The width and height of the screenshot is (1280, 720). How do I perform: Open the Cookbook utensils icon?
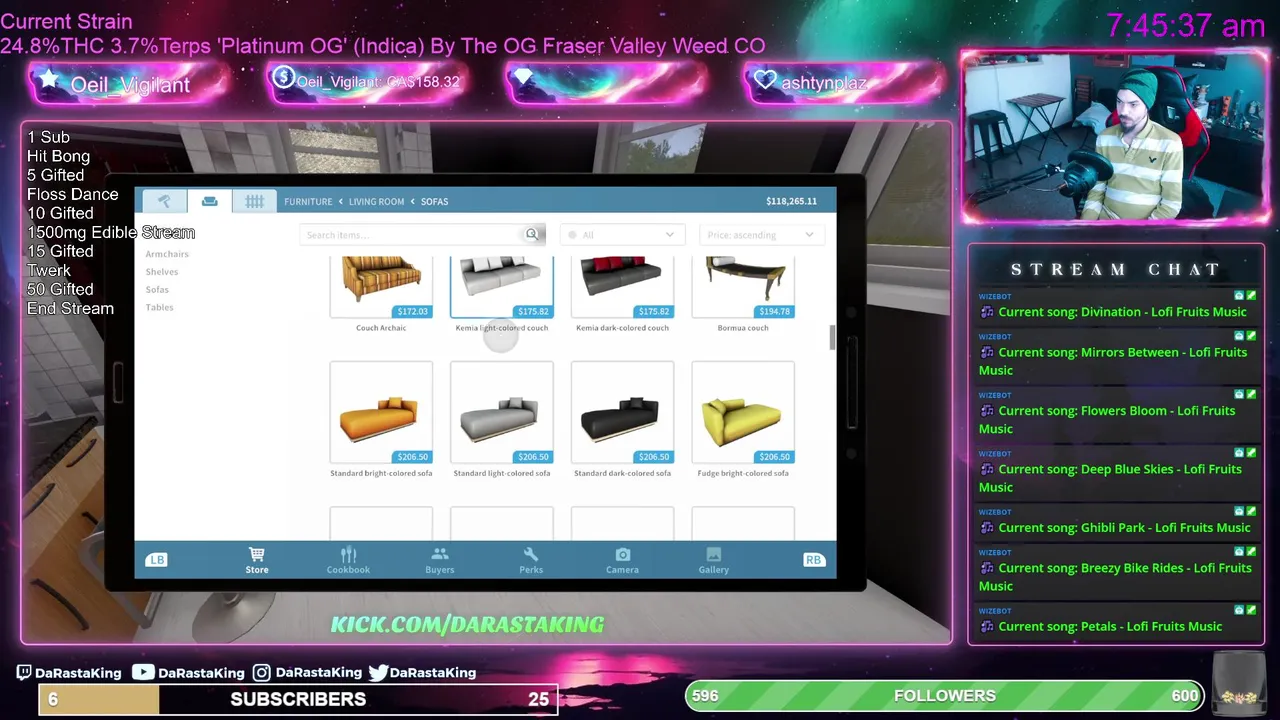[348, 555]
